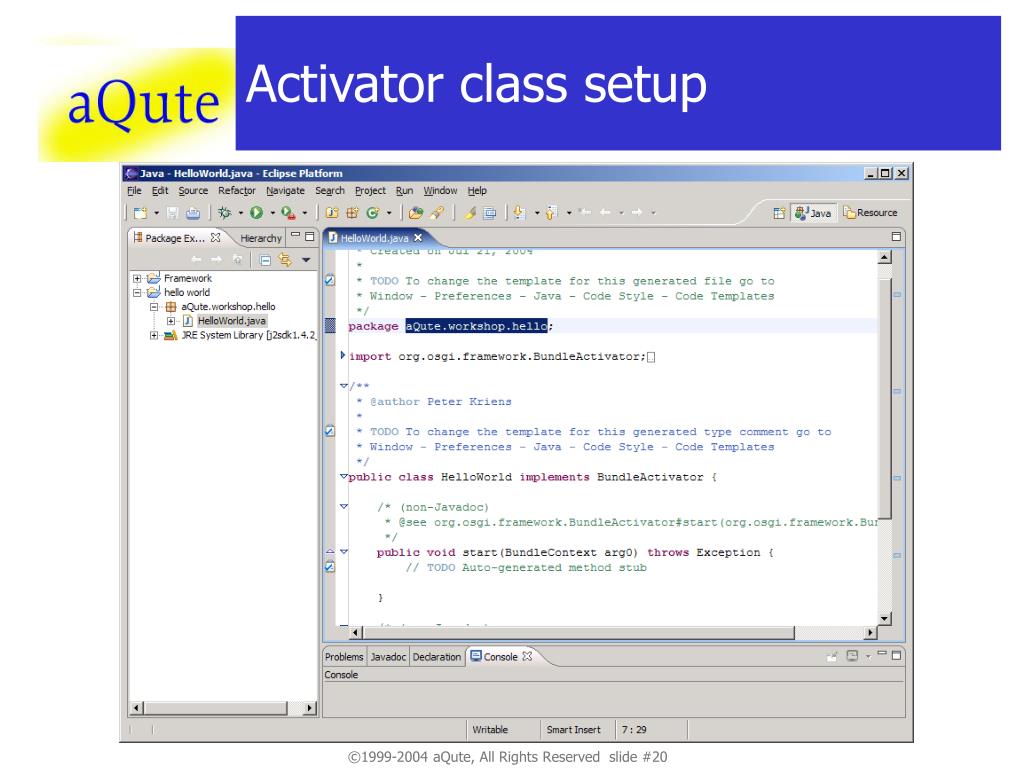
Task: Close the HelloWorld.java editor tab
Action: 418,238
